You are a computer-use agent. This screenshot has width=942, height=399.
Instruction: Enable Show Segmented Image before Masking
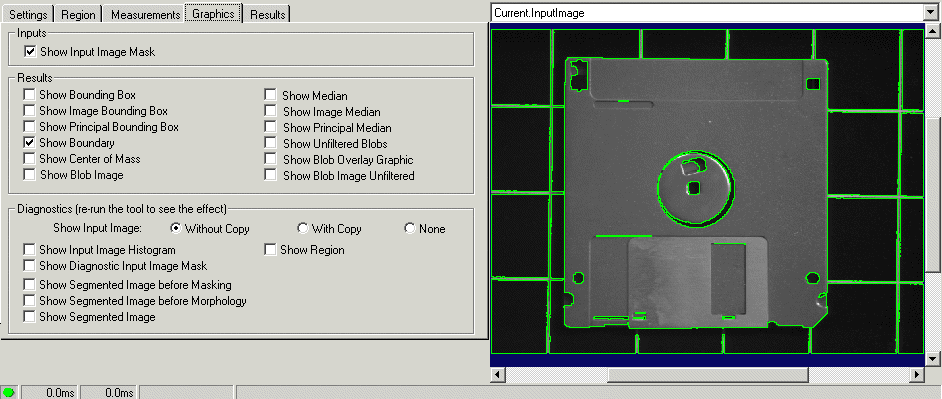click(29, 284)
